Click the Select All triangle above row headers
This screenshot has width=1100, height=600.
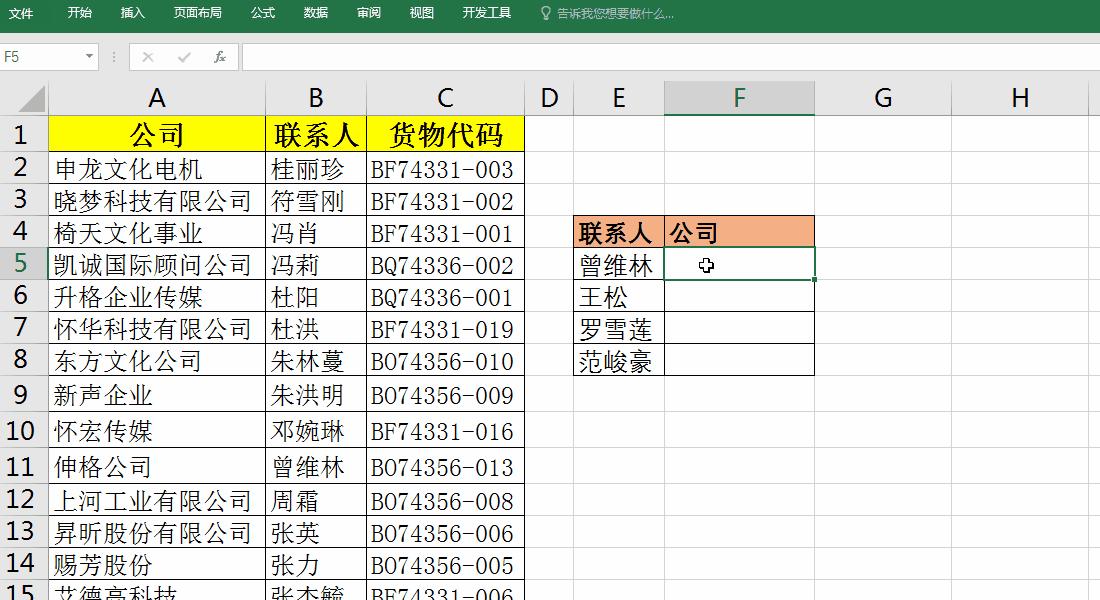(30, 97)
